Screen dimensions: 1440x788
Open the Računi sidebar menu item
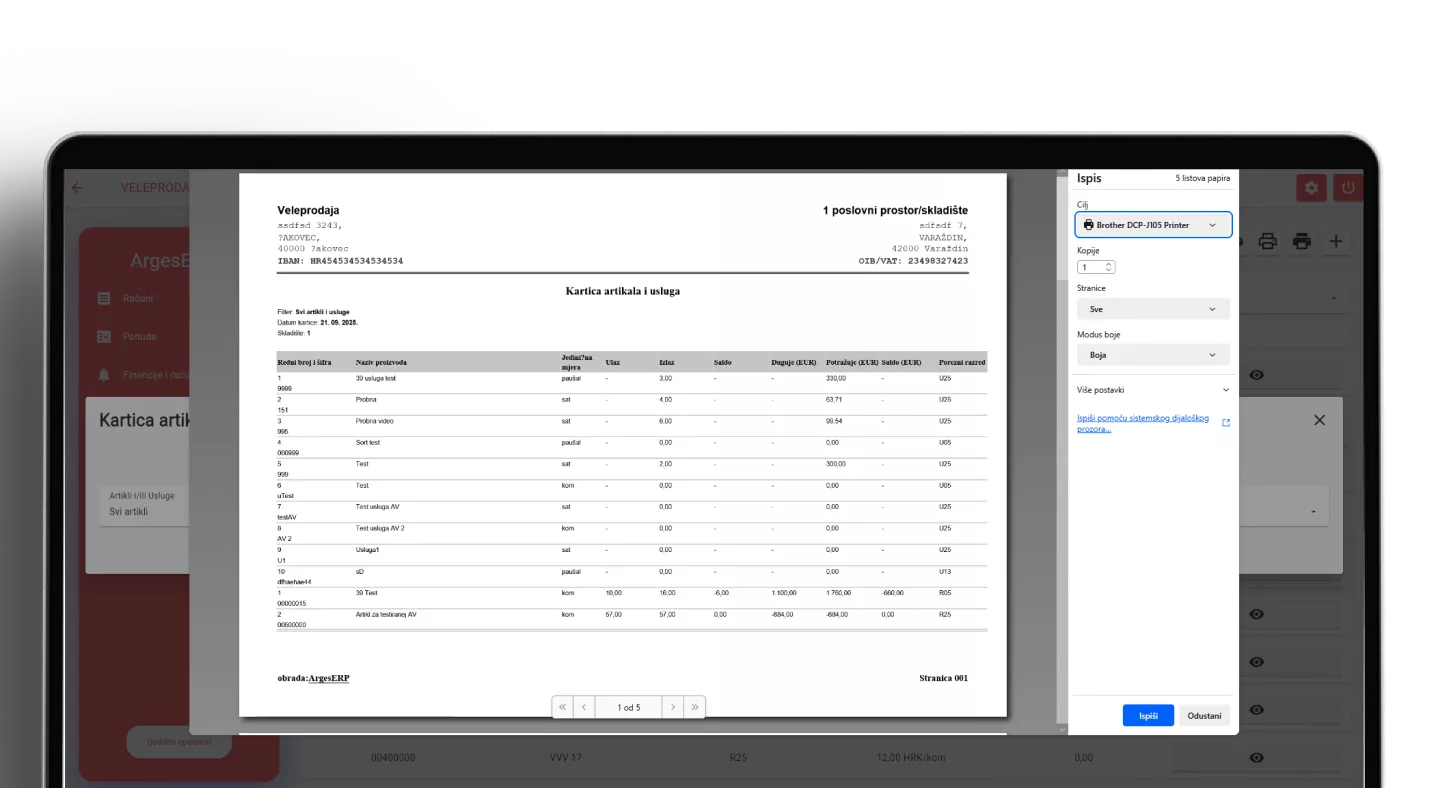[139, 298]
